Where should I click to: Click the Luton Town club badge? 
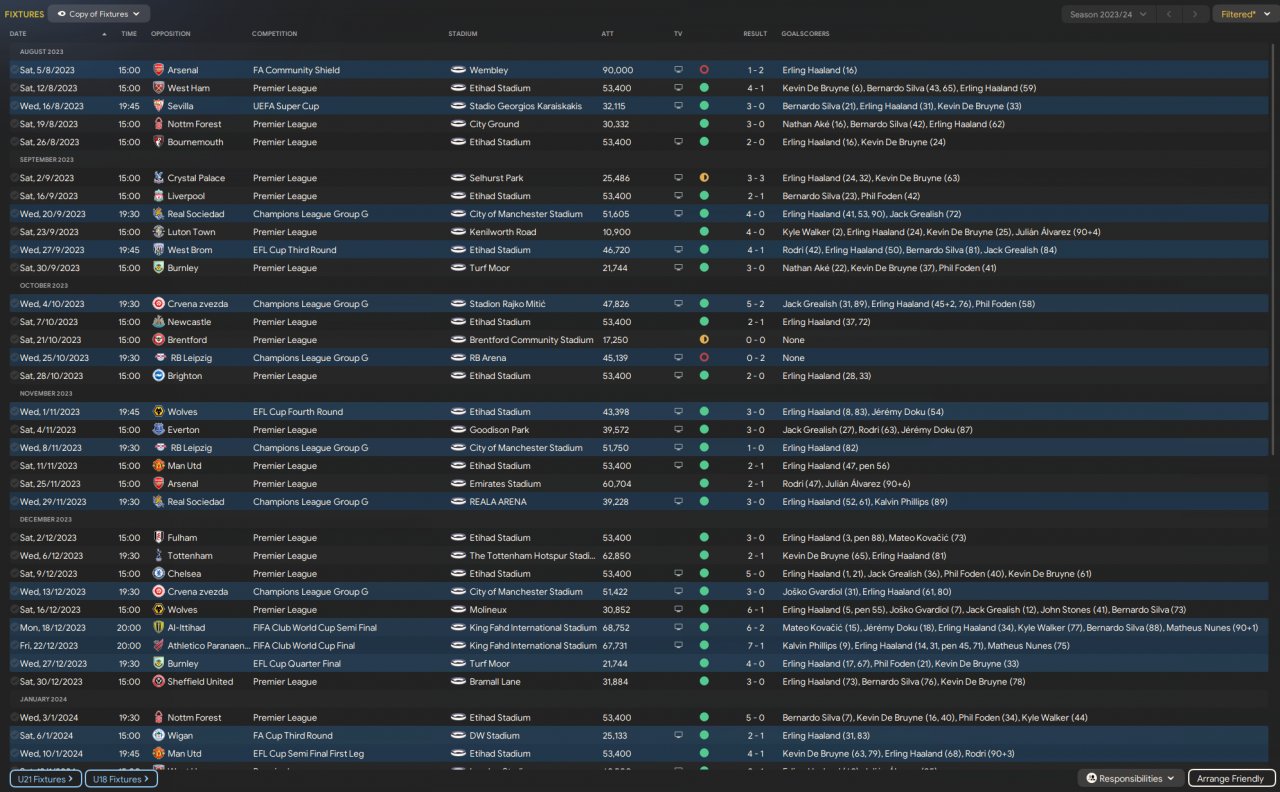[x=159, y=232]
